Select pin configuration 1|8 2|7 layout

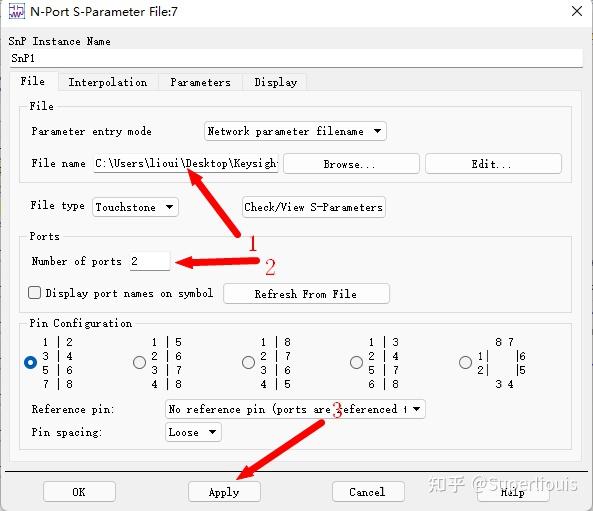click(248, 362)
